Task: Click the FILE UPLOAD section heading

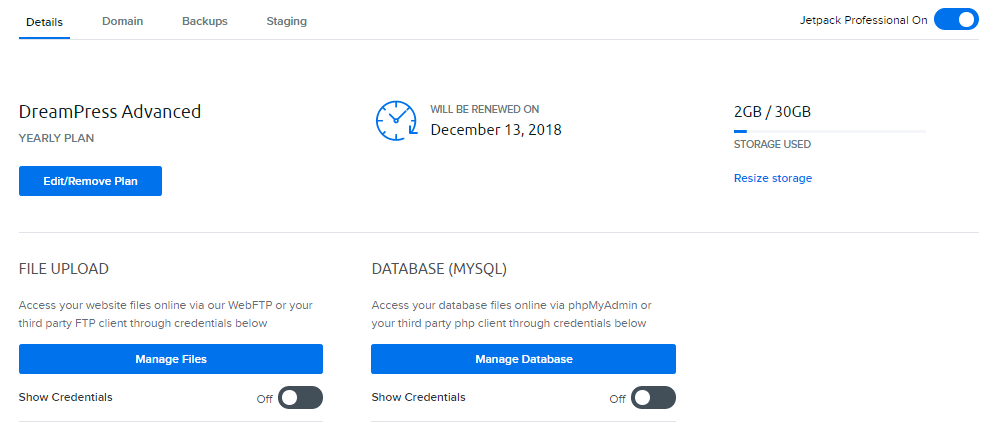Action: (64, 269)
